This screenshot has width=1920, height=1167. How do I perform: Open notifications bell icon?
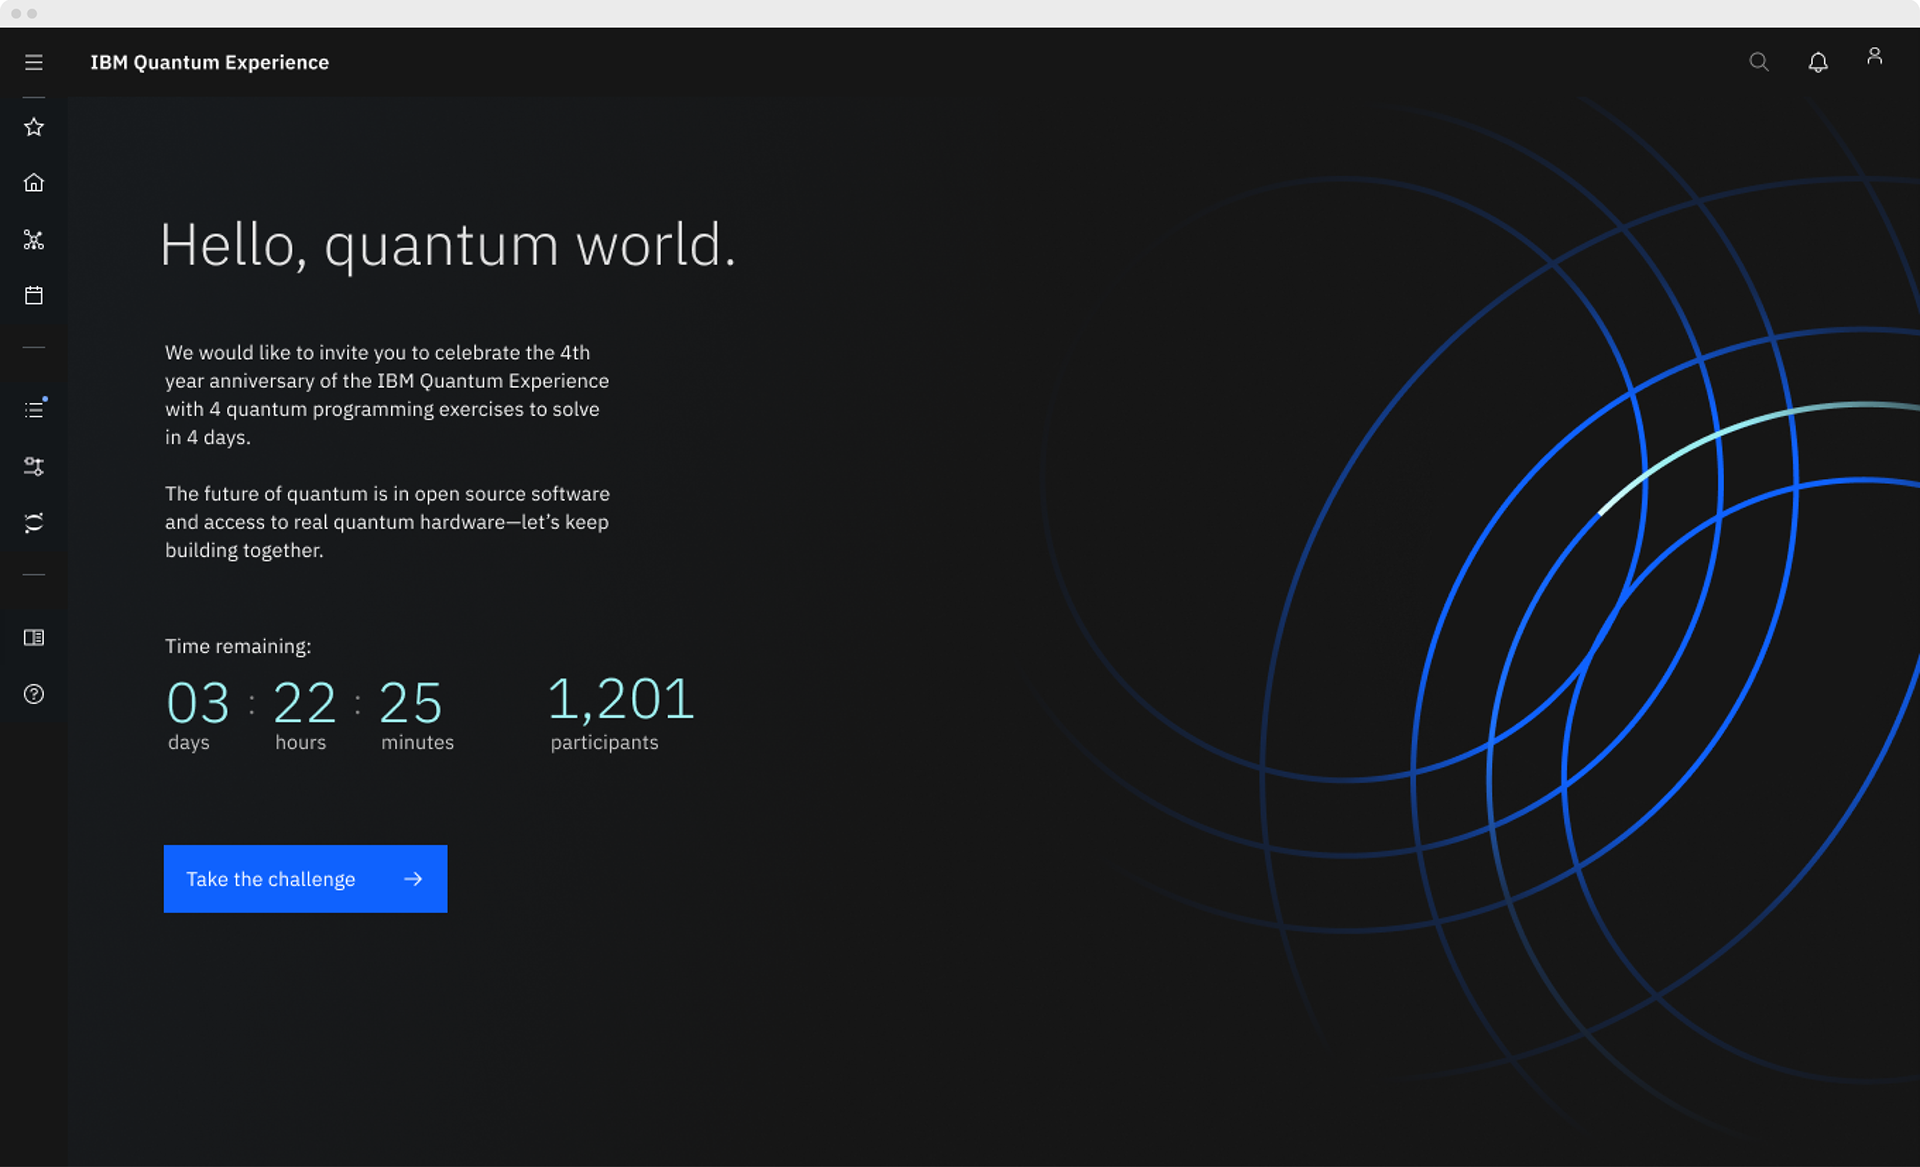click(x=1818, y=62)
